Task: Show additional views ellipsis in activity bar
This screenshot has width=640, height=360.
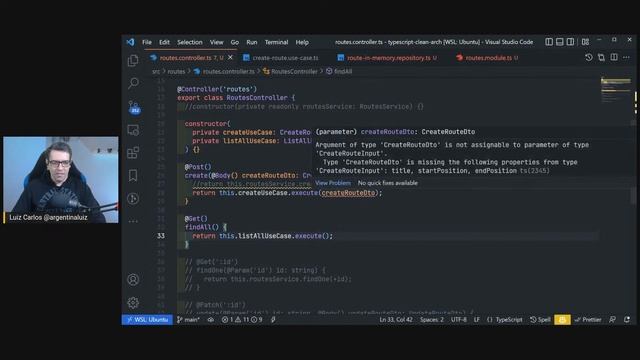Action: (x=133, y=221)
